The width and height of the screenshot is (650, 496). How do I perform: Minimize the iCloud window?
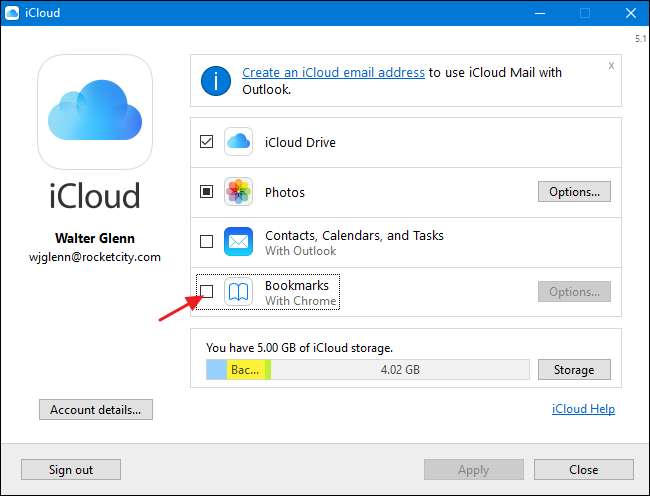pyautogui.click(x=540, y=13)
